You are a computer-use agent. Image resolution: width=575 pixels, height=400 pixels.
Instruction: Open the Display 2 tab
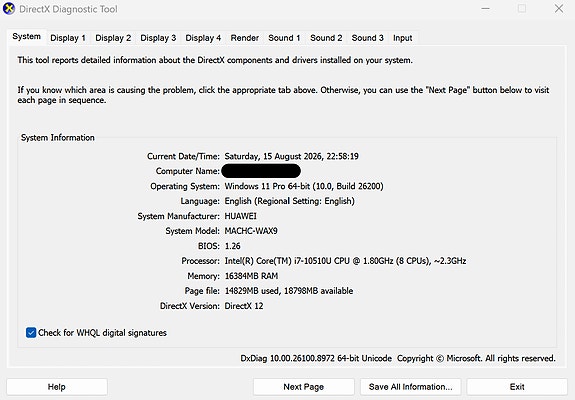[x=113, y=38]
